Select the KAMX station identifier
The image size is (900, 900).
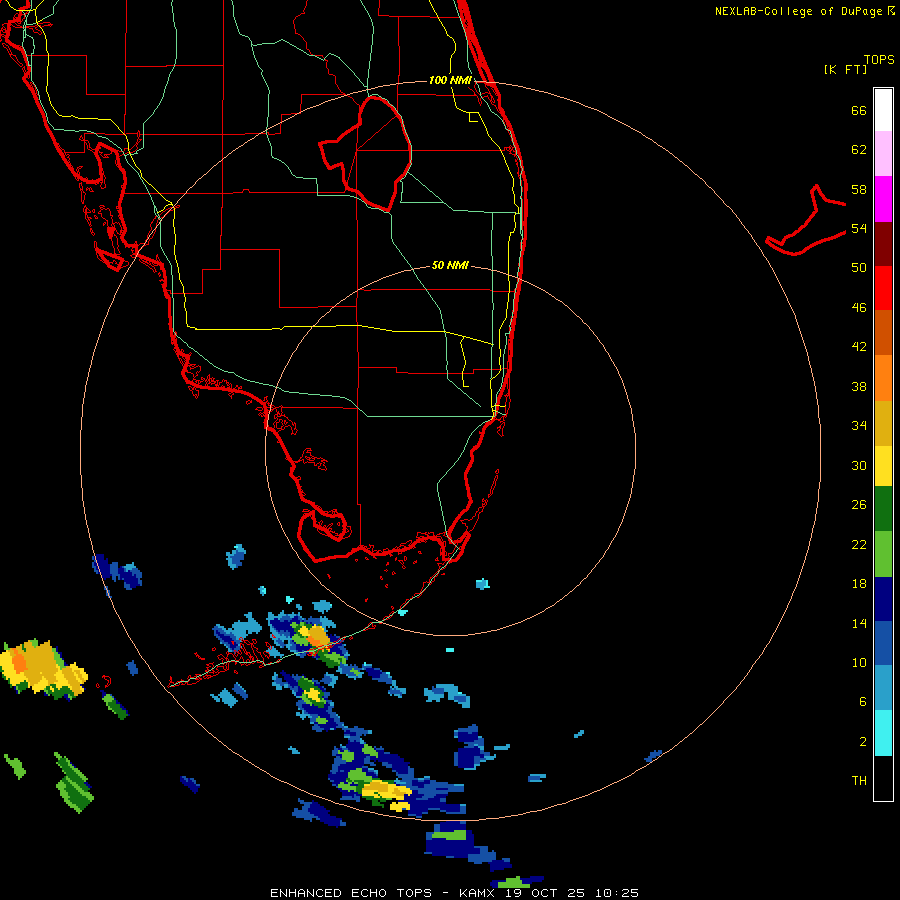[476, 893]
